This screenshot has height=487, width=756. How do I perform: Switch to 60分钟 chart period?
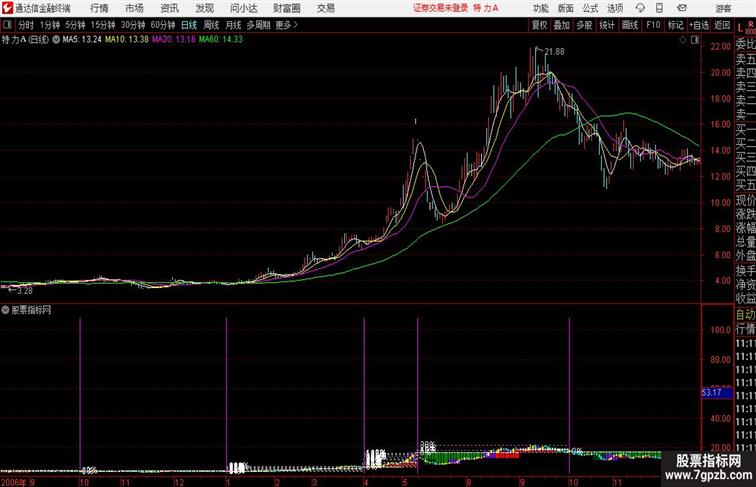coord(163,25)
